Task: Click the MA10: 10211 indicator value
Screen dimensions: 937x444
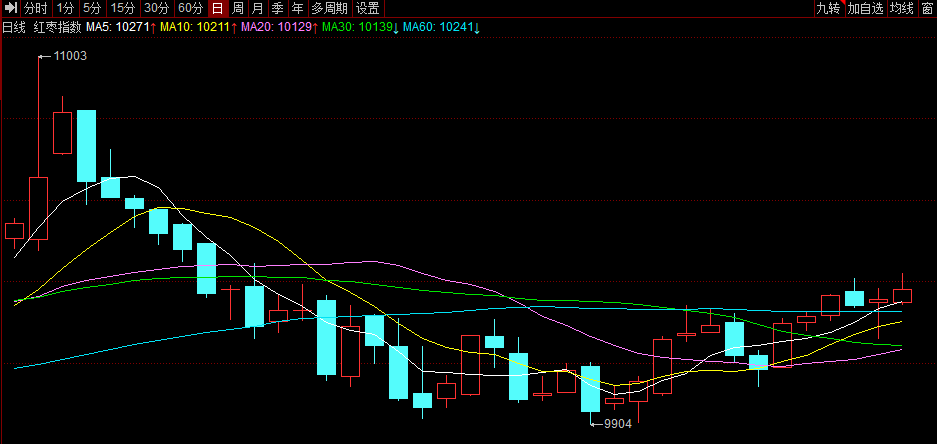Action: pos(199,27)
